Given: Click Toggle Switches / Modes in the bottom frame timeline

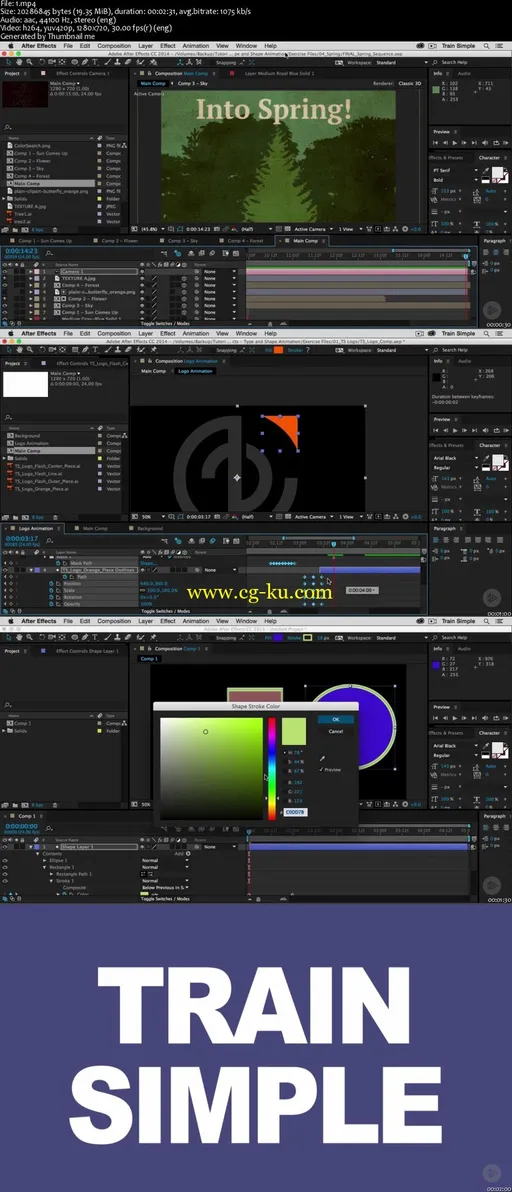Looking at the screenshot, I should 165,899.
